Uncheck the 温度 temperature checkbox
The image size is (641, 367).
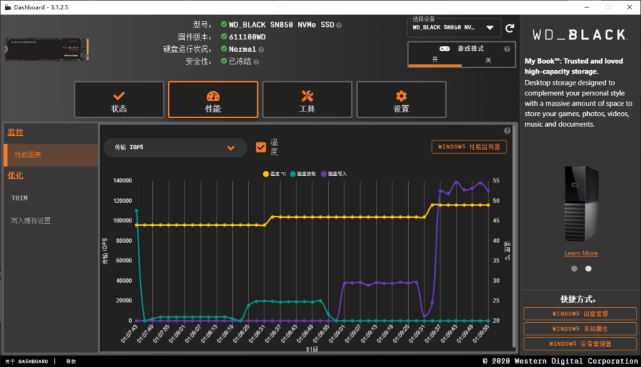coord(261,147)
